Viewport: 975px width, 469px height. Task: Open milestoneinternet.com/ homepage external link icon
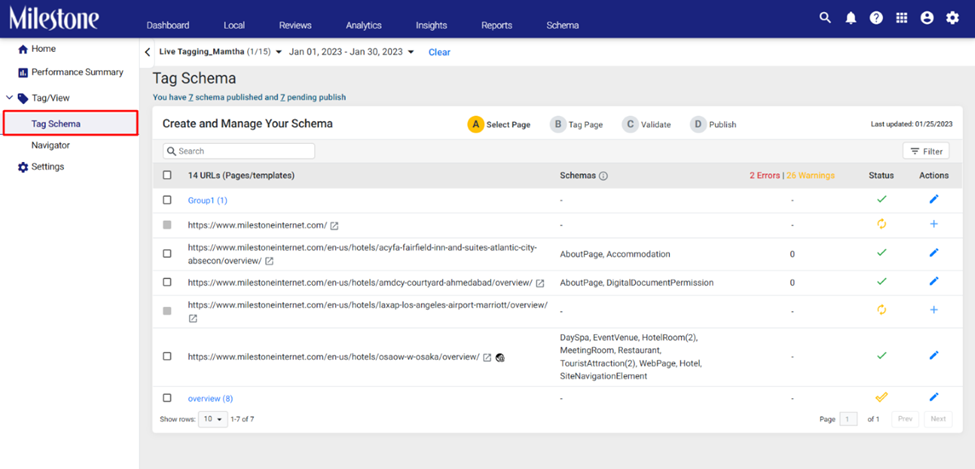[x=335, y=225]
